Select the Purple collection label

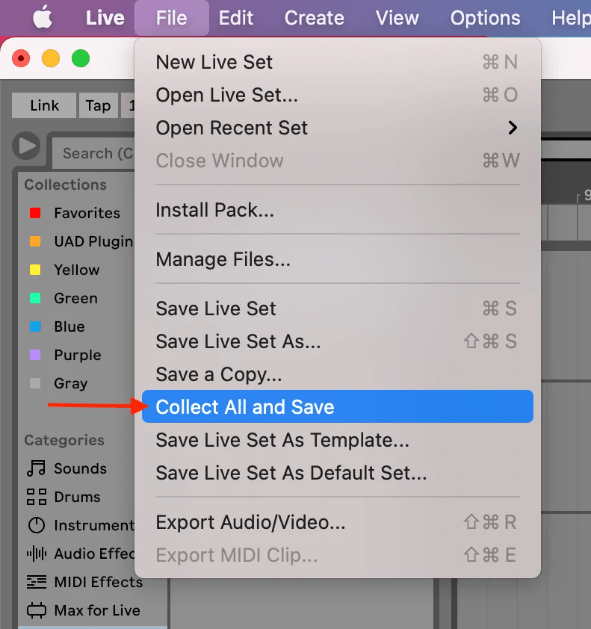click(77, 355)
